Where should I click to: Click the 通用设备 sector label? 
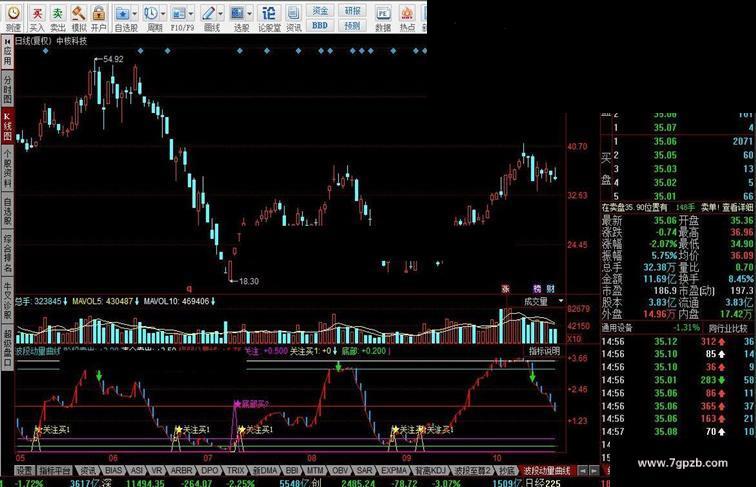tap(617, 328)
